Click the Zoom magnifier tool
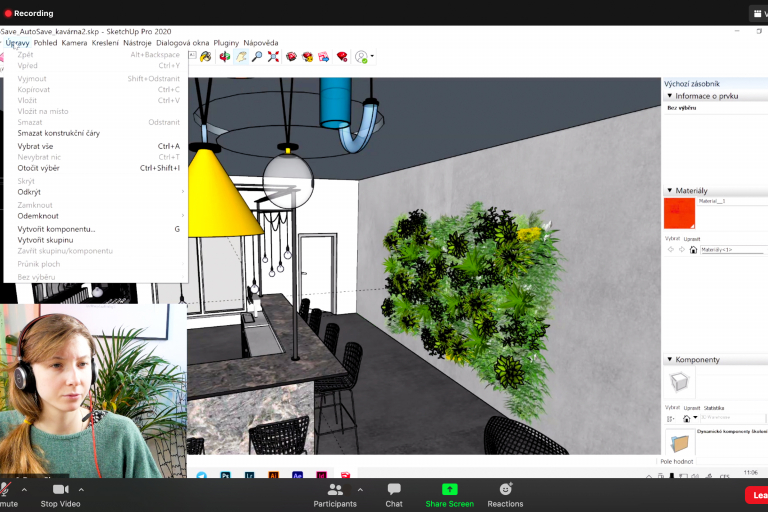The height and width of the screenshot is (512, 768). (257, 57)
